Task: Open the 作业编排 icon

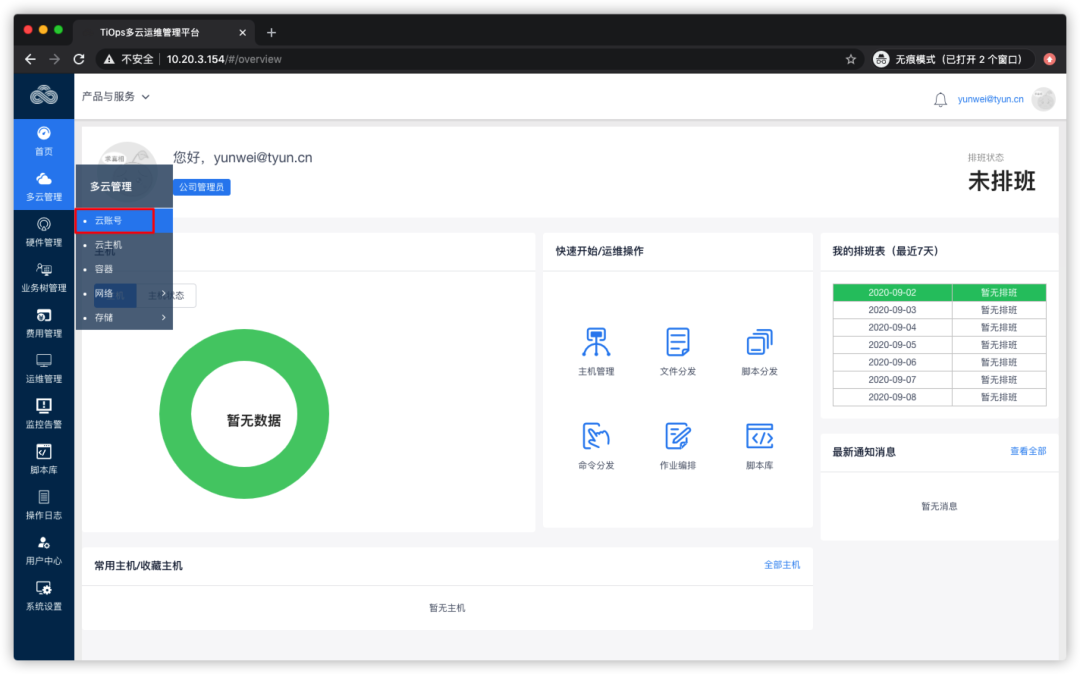Action: tap(678, 443)
